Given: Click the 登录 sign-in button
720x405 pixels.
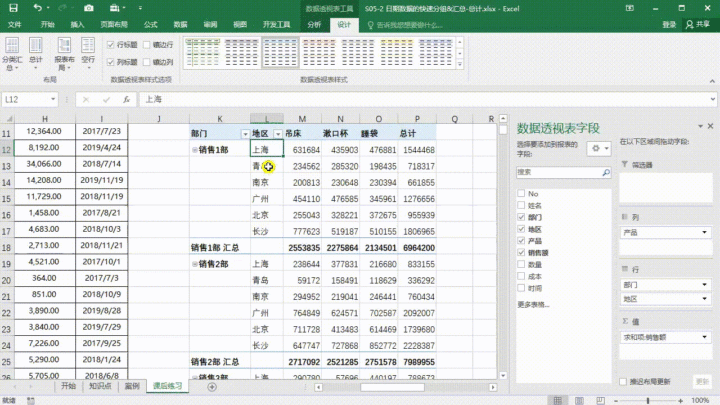Looking at the screenshot, I should (x=669, y=24).
